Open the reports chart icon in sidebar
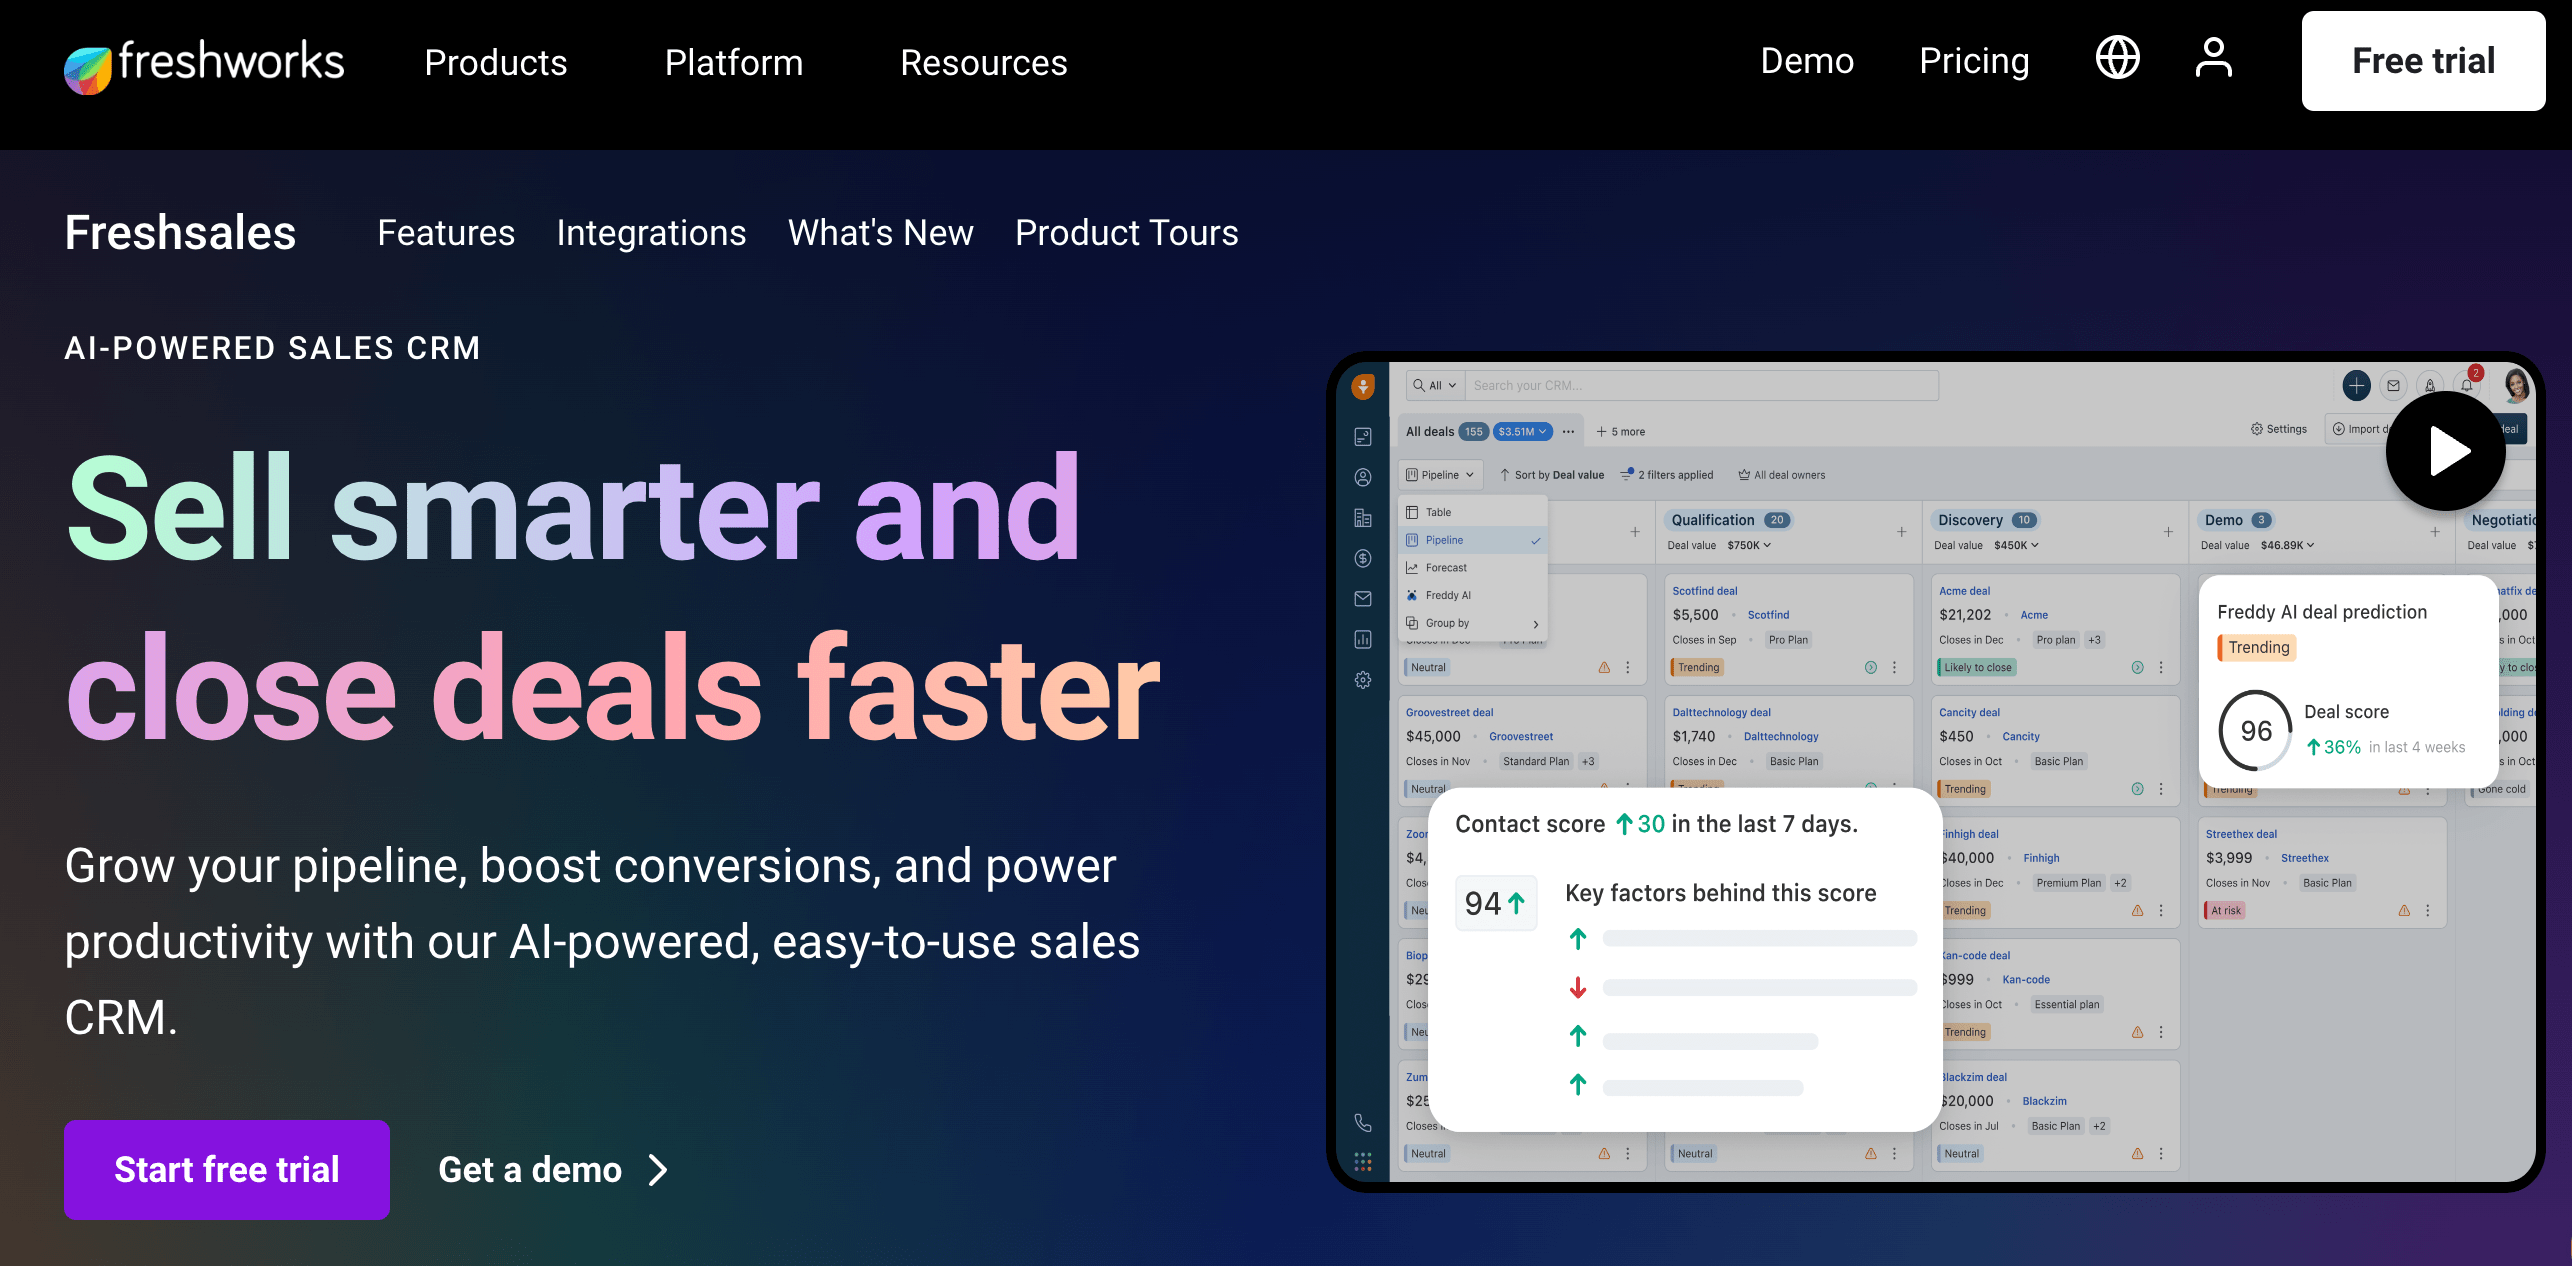 pyautogui.click(x=1362, y=640)
